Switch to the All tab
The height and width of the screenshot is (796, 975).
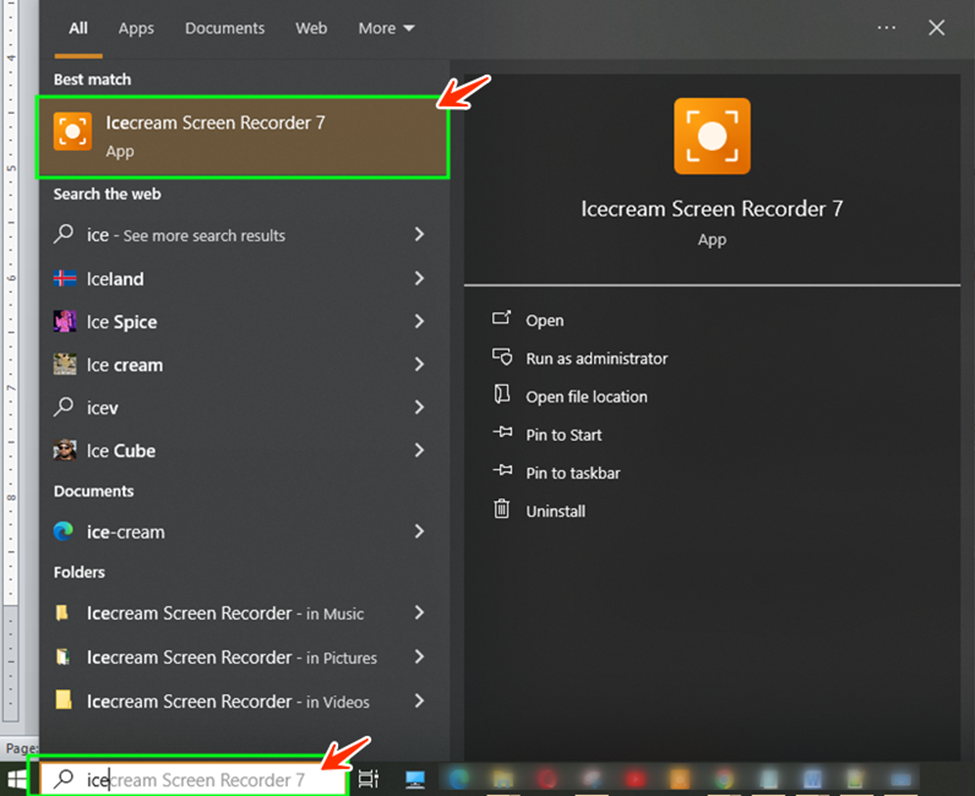[x=78, y=28]
